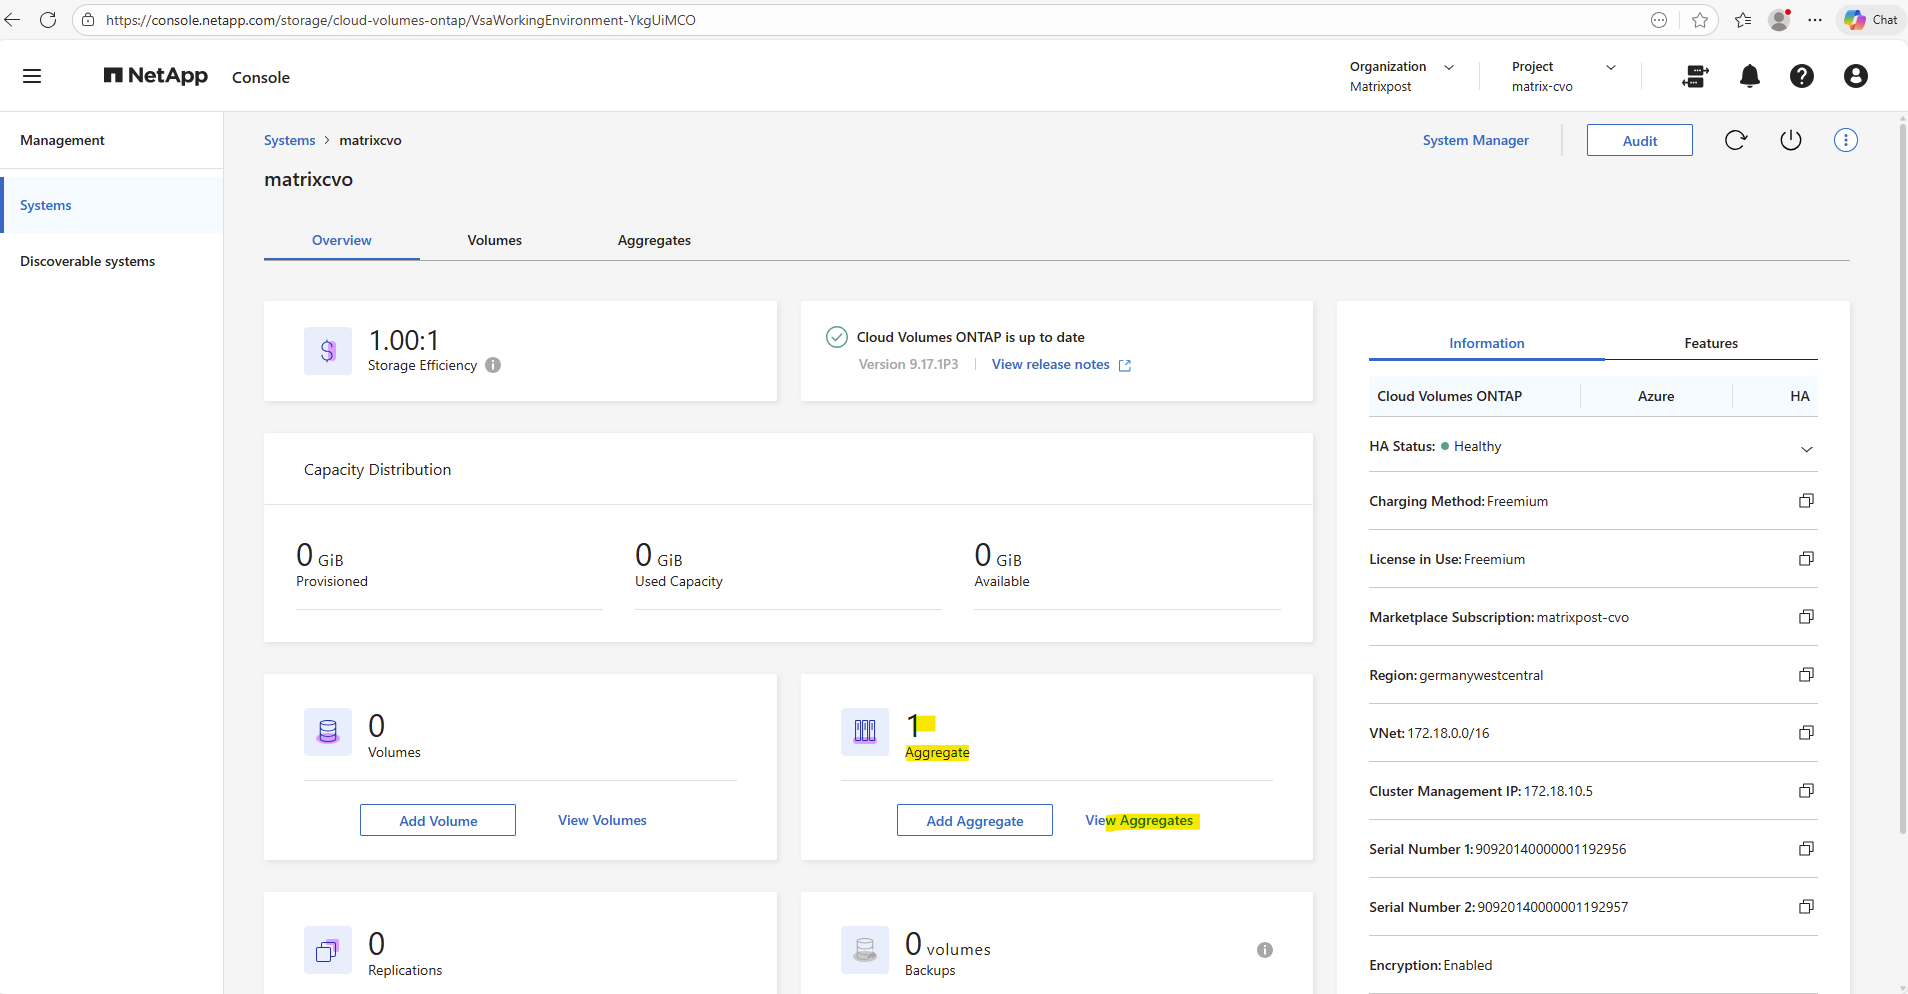Click the notifications bell icon
Viewport: 1908px width, 994px height.
point(1749,76)
